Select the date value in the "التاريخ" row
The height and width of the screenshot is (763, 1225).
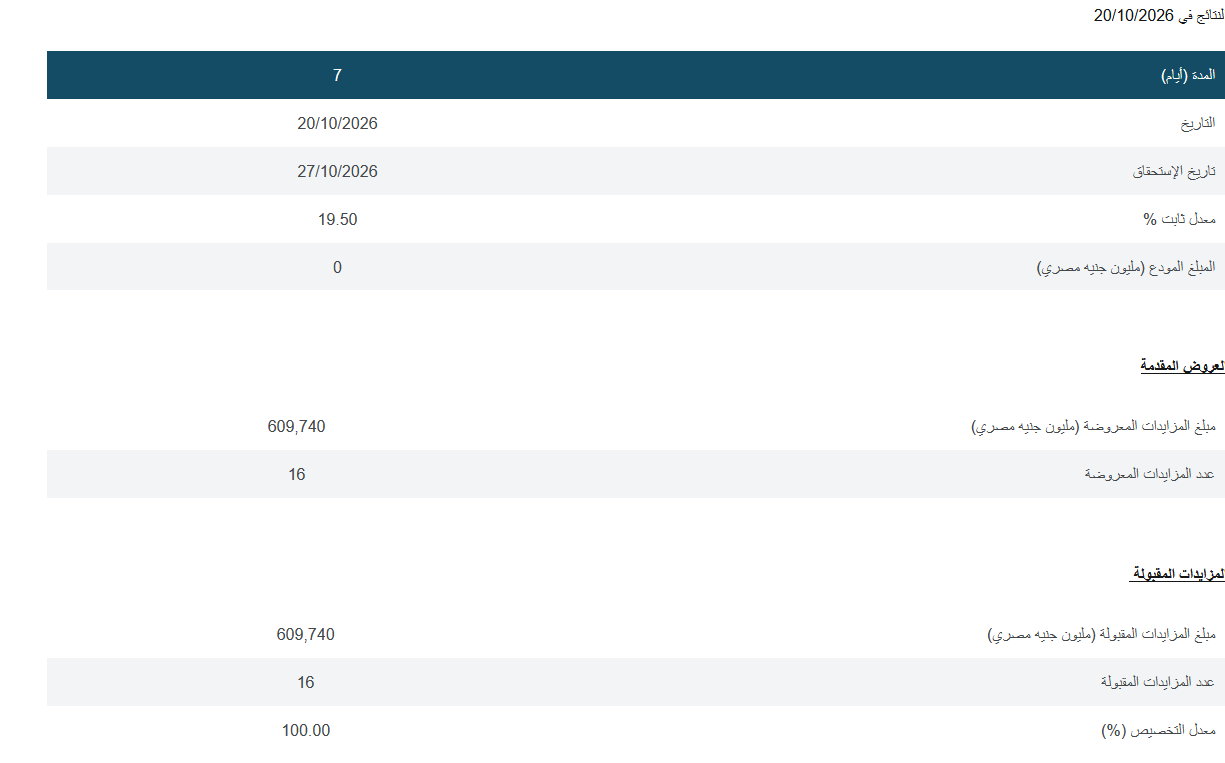337,123
